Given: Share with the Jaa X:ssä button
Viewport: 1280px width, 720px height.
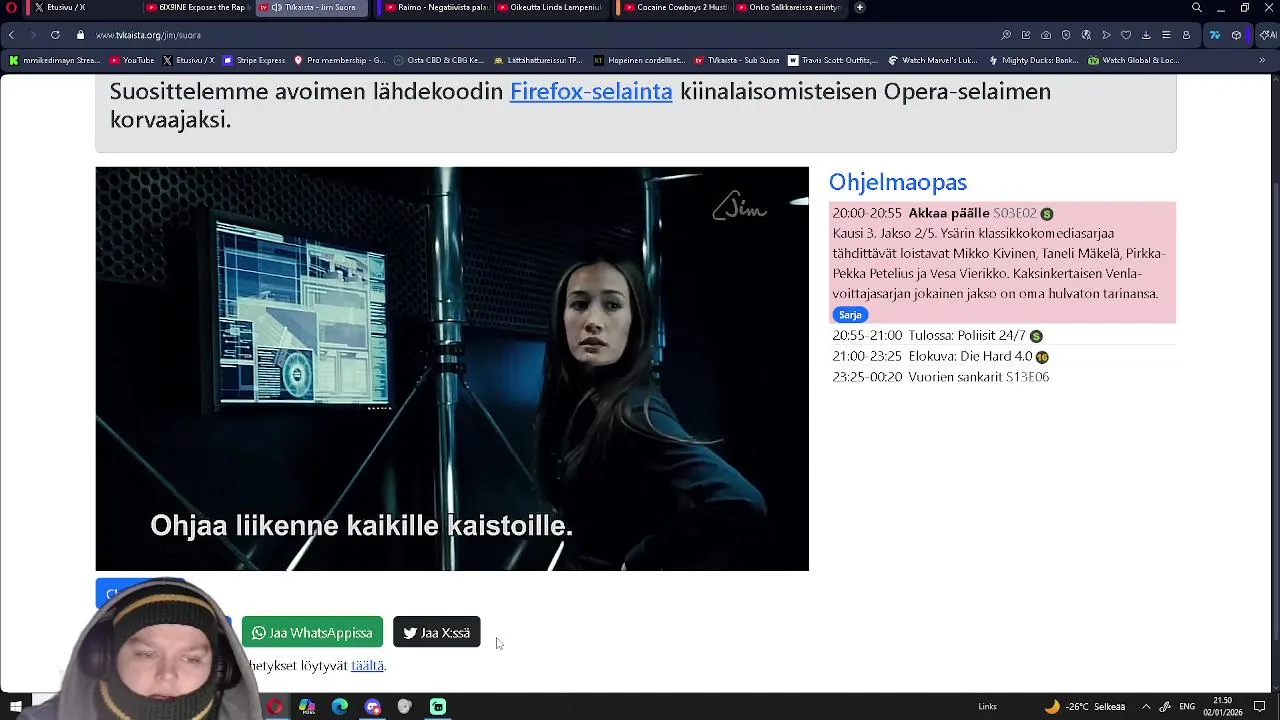Looking at the screenshot, I should tap(437, 633).
